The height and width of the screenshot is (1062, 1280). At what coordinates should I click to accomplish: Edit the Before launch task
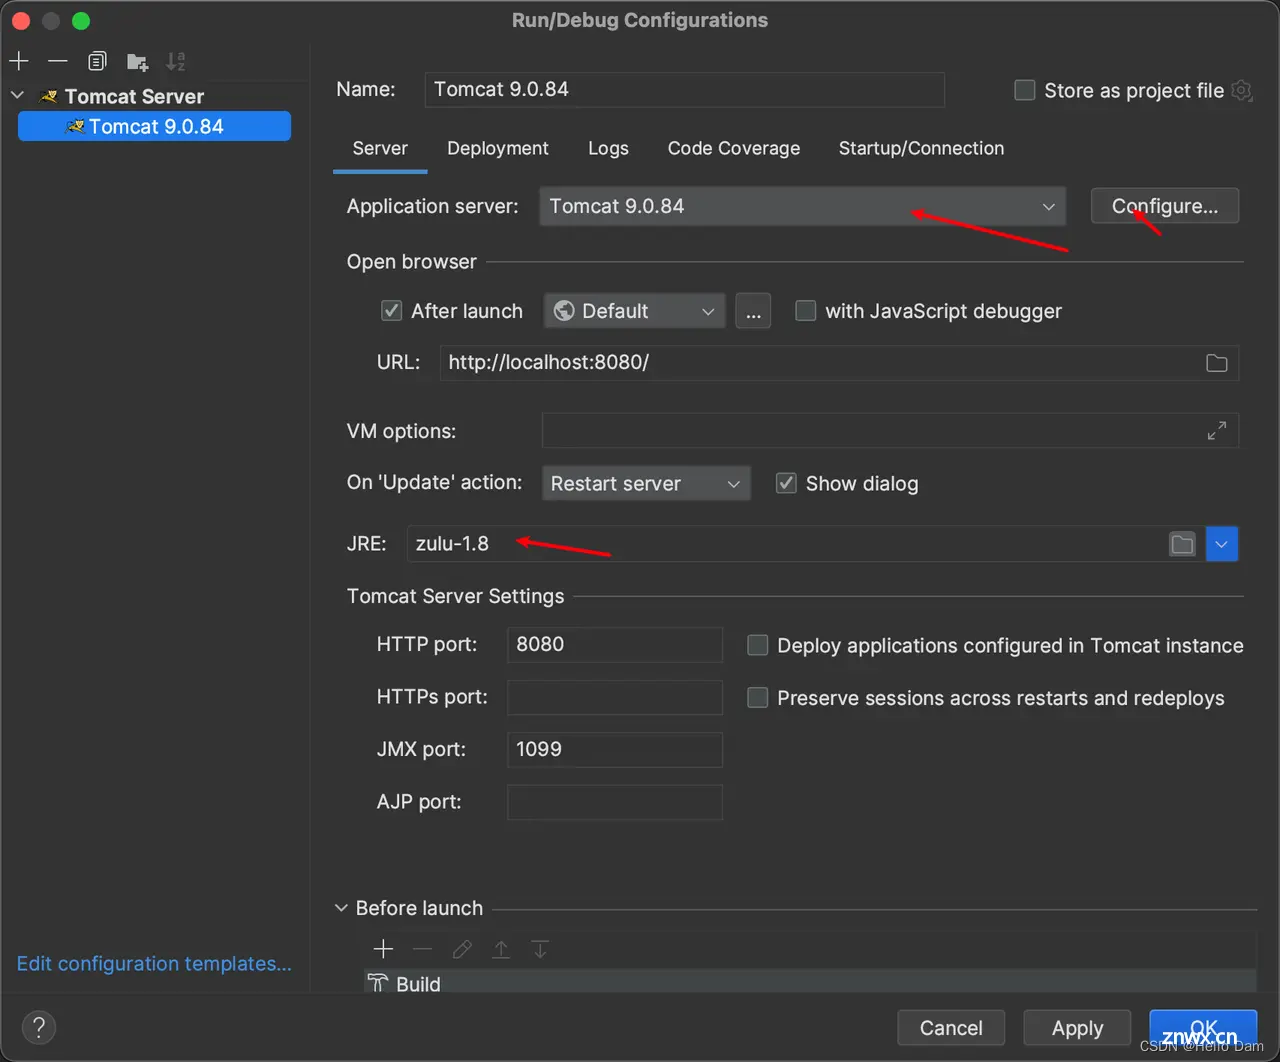[462, 949]
